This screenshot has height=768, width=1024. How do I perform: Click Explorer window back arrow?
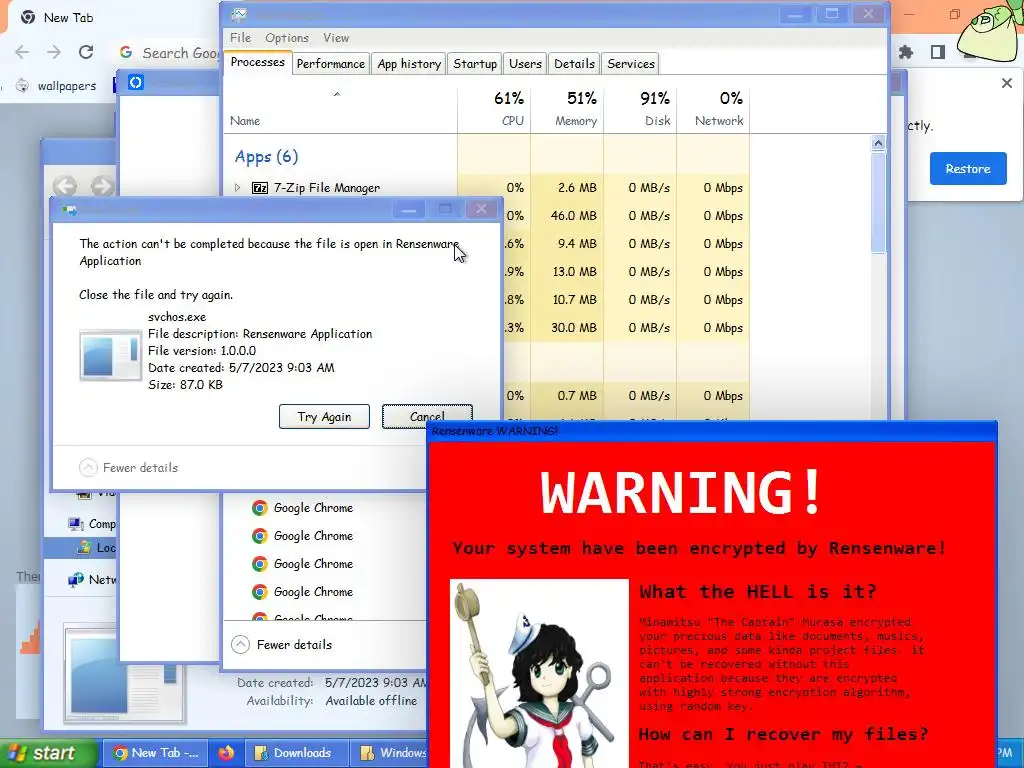(x=65, y=186)
